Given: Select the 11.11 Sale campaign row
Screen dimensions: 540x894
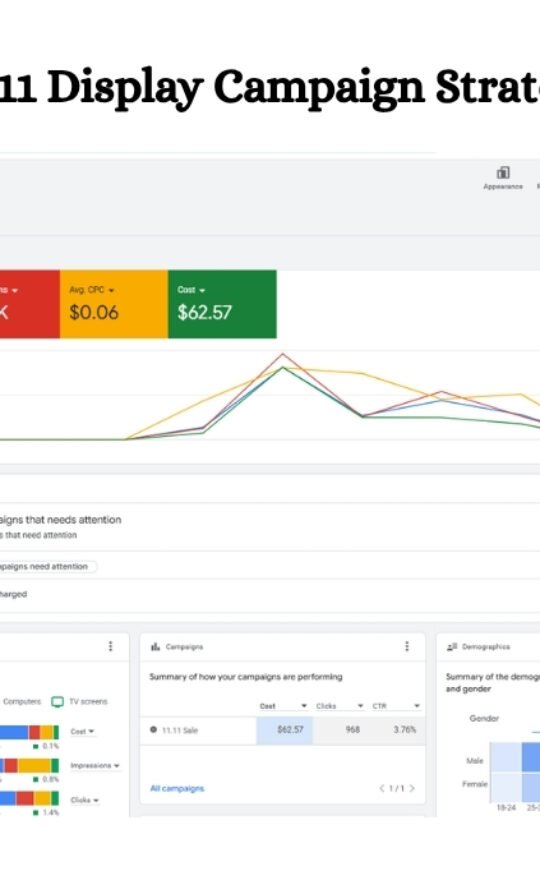Looking at the screenshot, I should pos(282,730).
